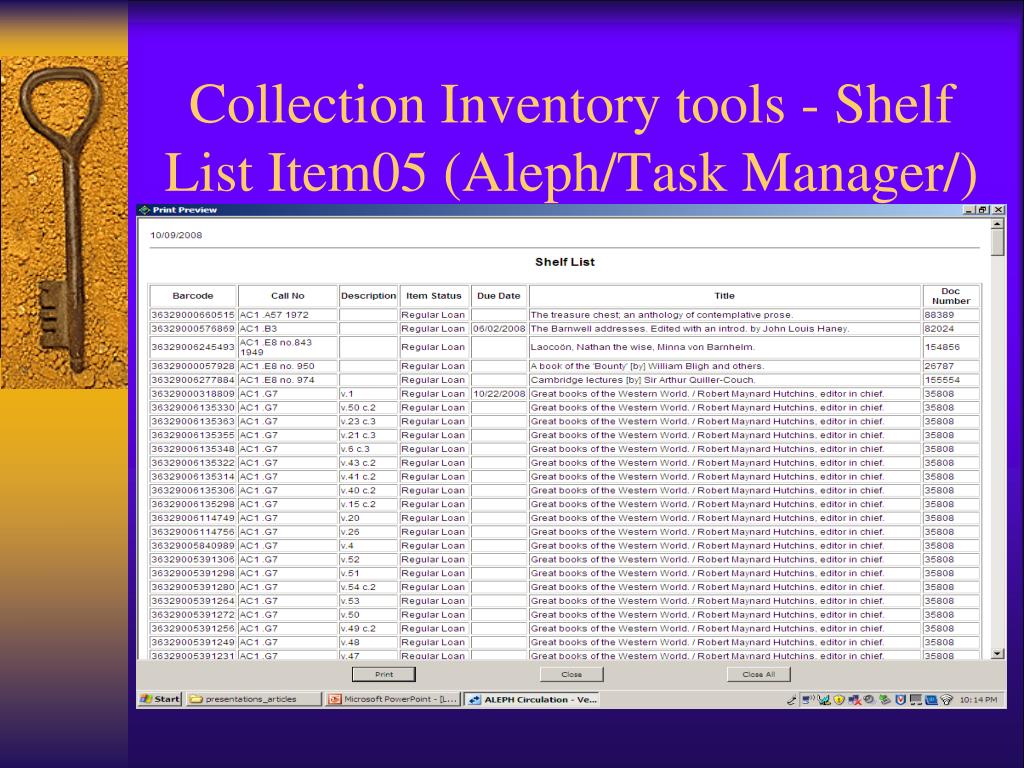Open the Windows Start menu
The height and width of the screenshot is (768, 1024).
click(160, 699)
